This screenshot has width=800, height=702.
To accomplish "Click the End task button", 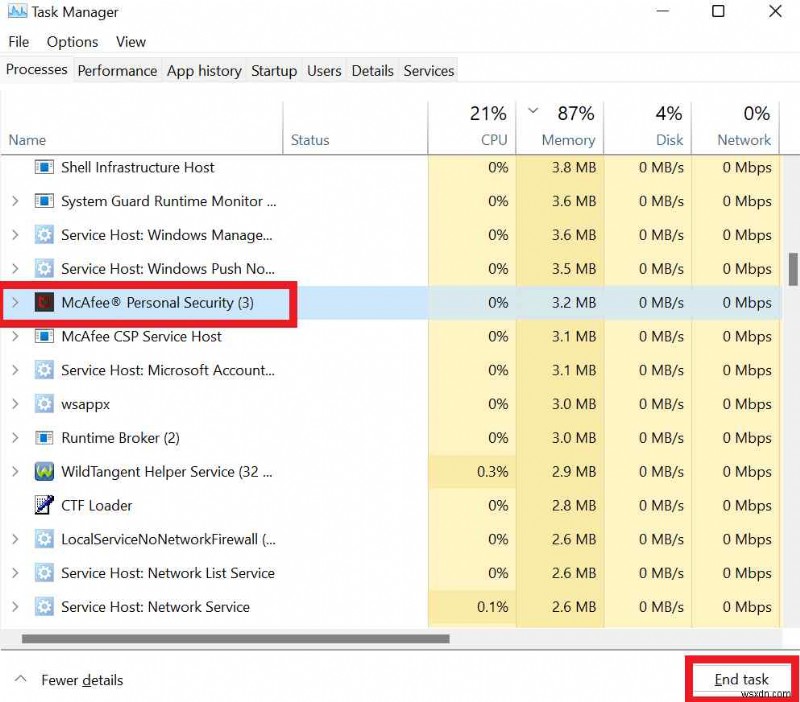I will coord(741,679).
